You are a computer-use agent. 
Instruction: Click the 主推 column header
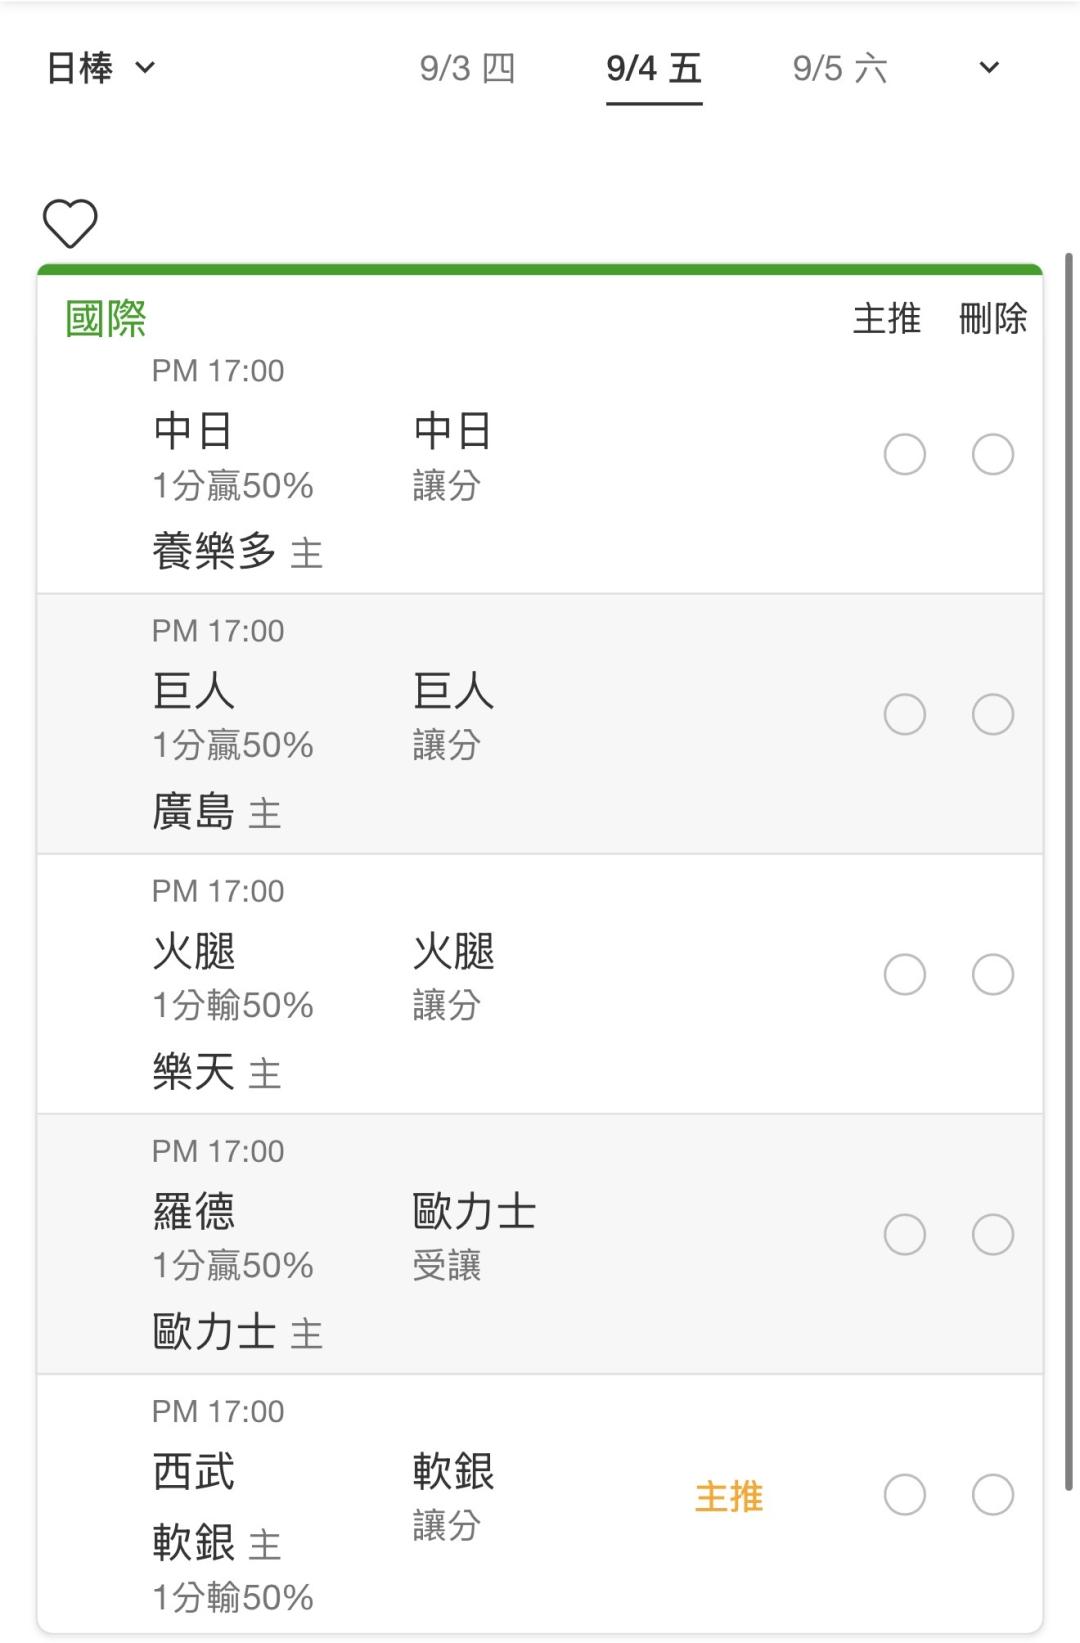[887, 319]
